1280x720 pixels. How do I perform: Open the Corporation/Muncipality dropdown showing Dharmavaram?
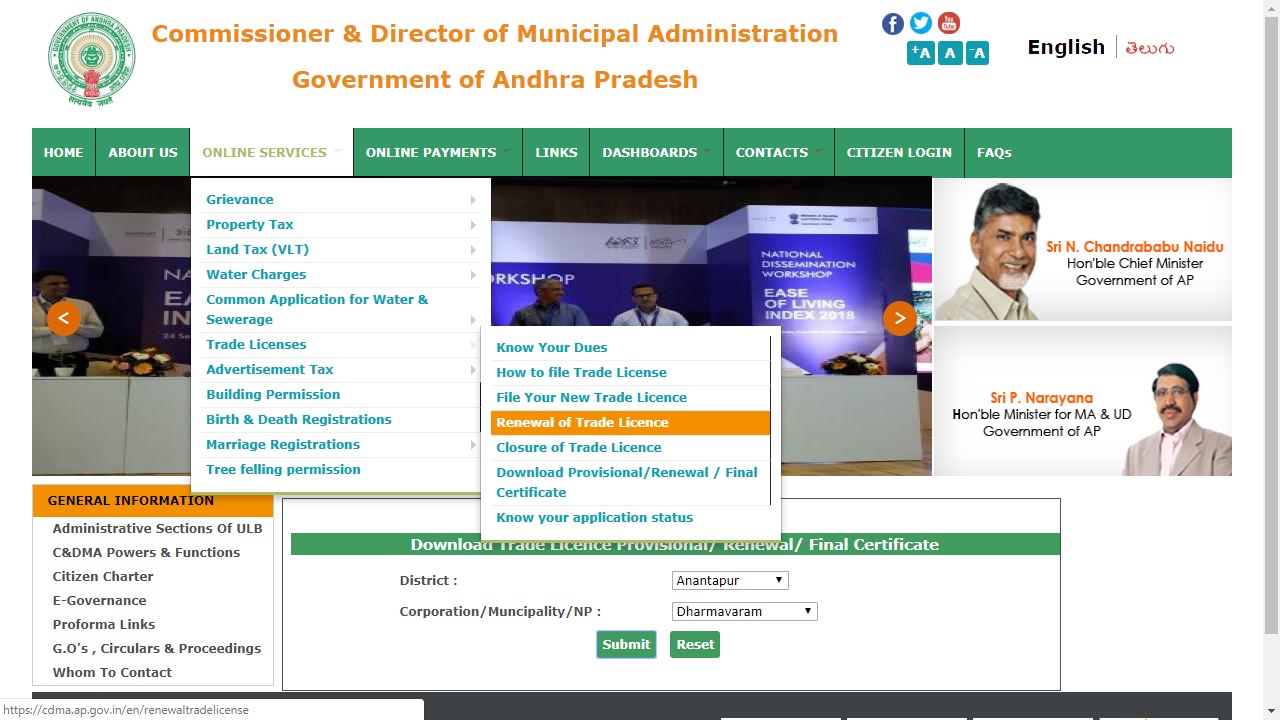(x=744, y=611)
